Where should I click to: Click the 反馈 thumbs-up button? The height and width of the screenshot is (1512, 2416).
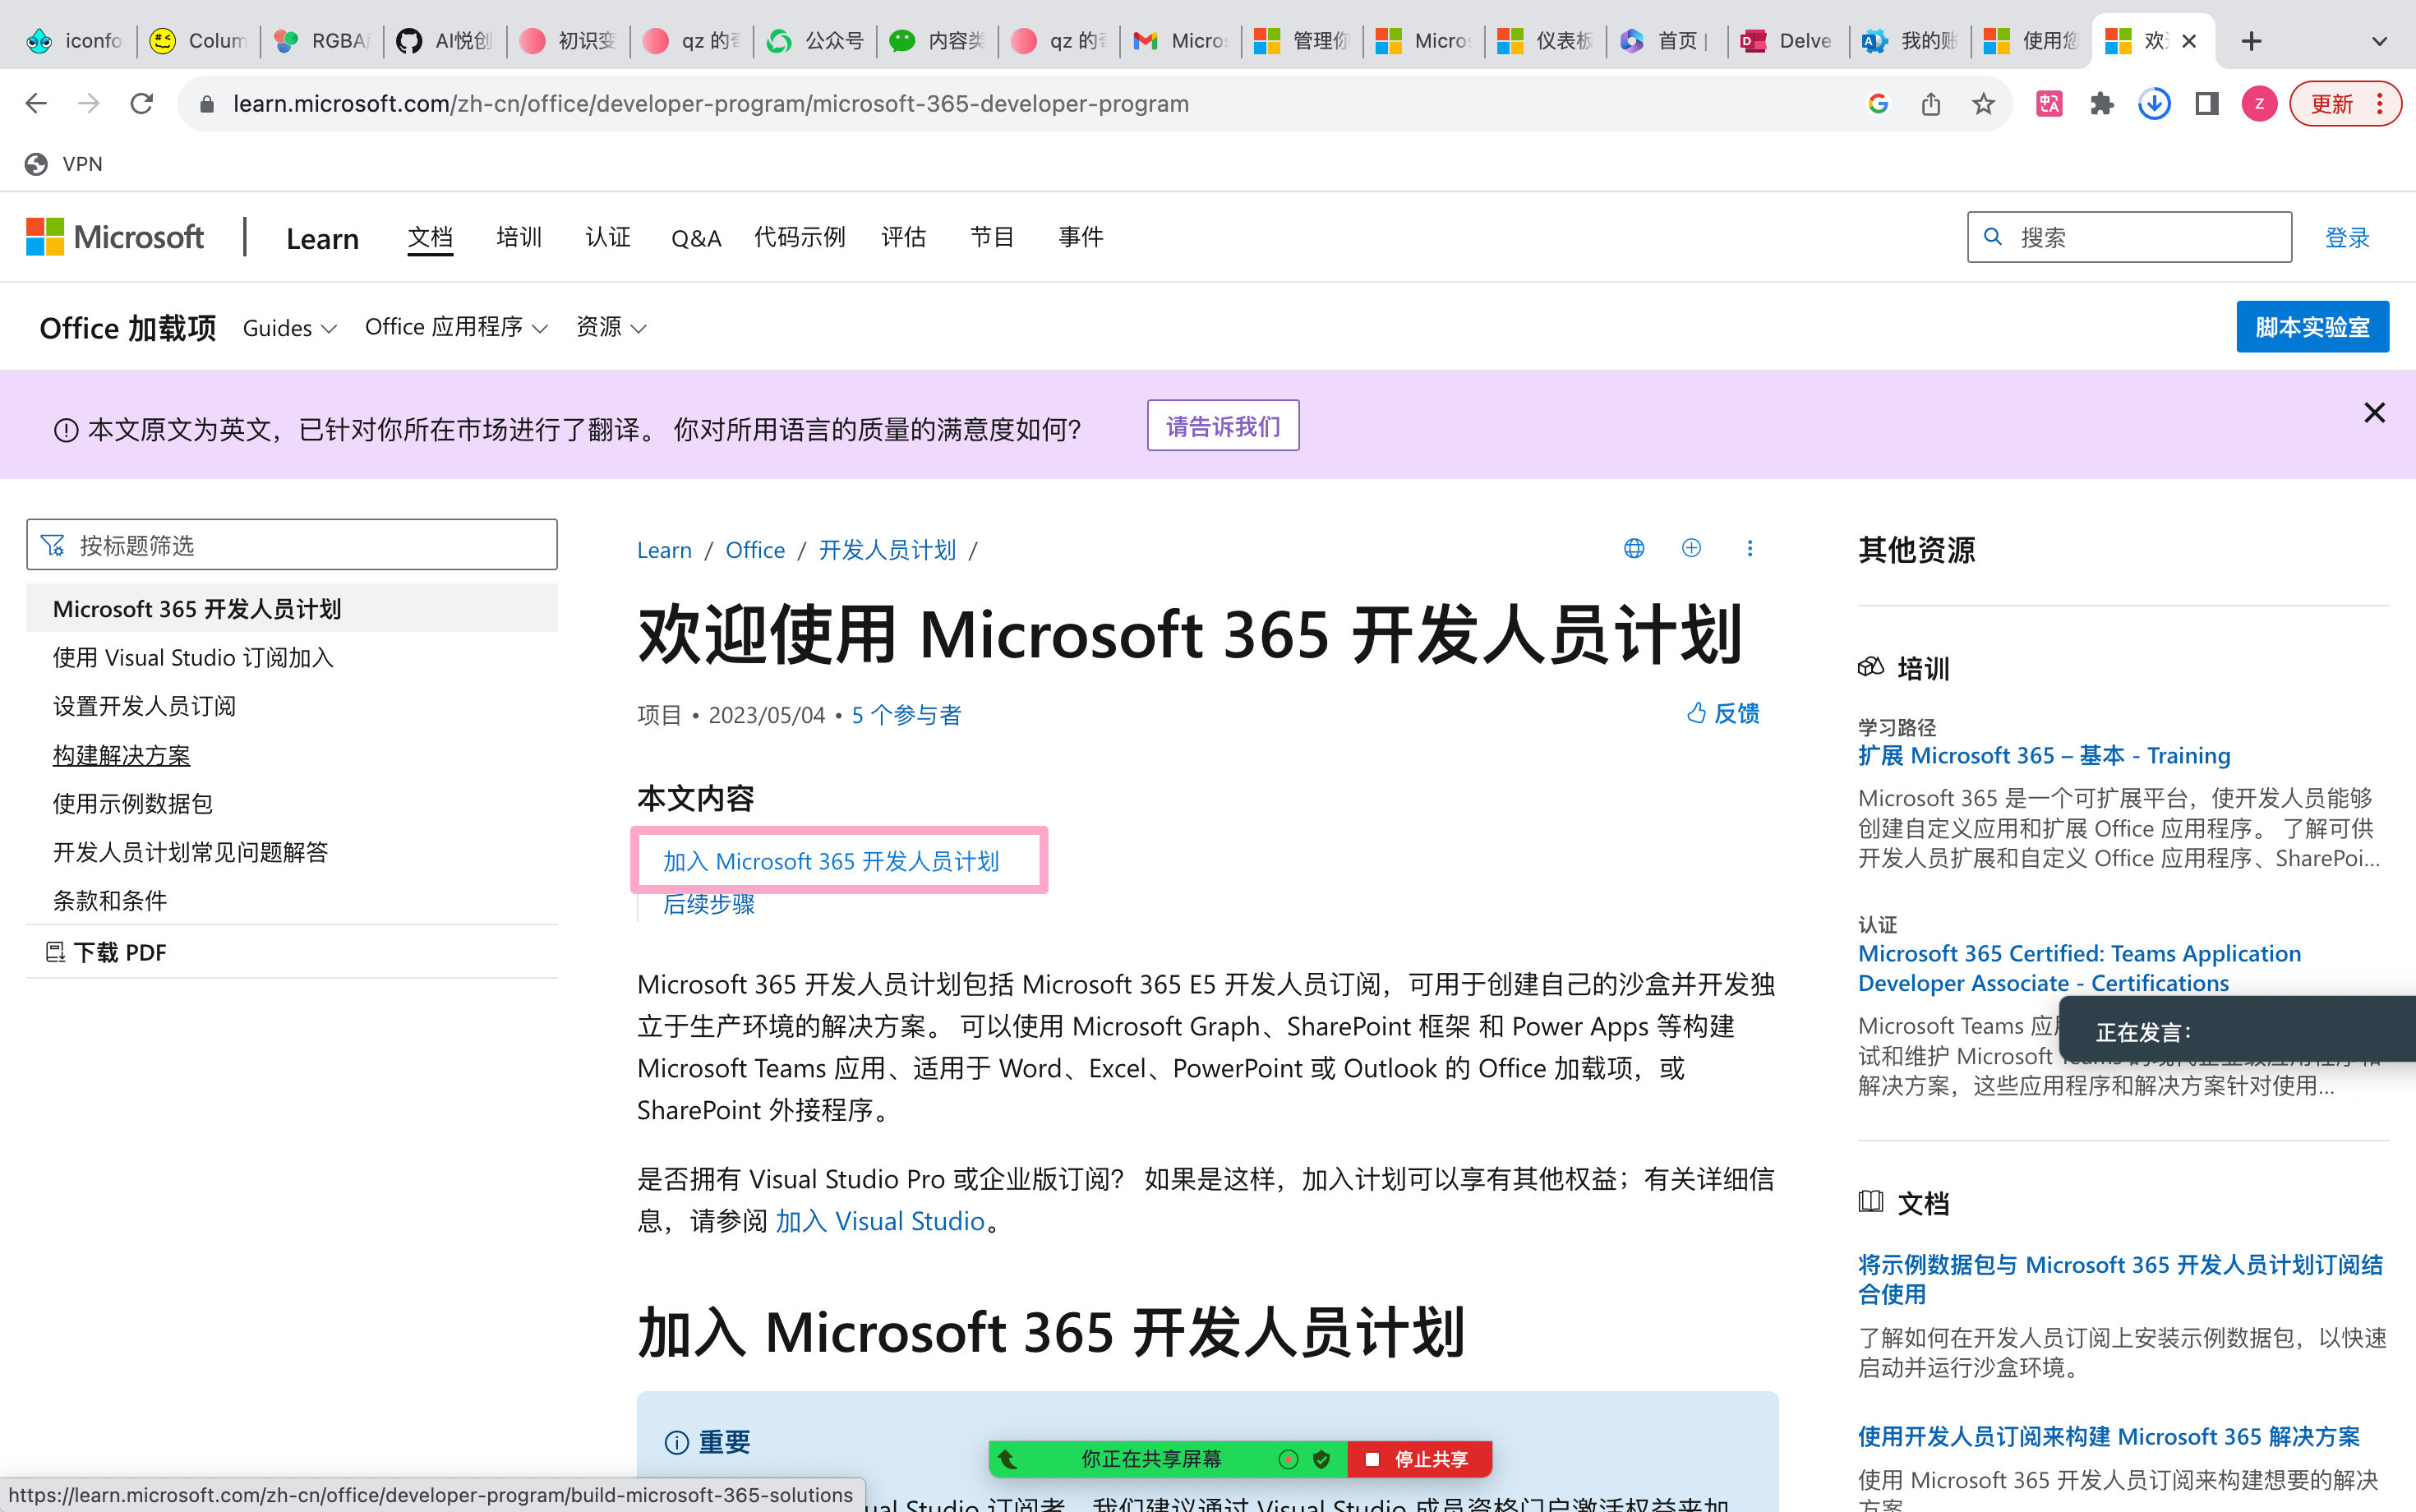(1723, 713)
